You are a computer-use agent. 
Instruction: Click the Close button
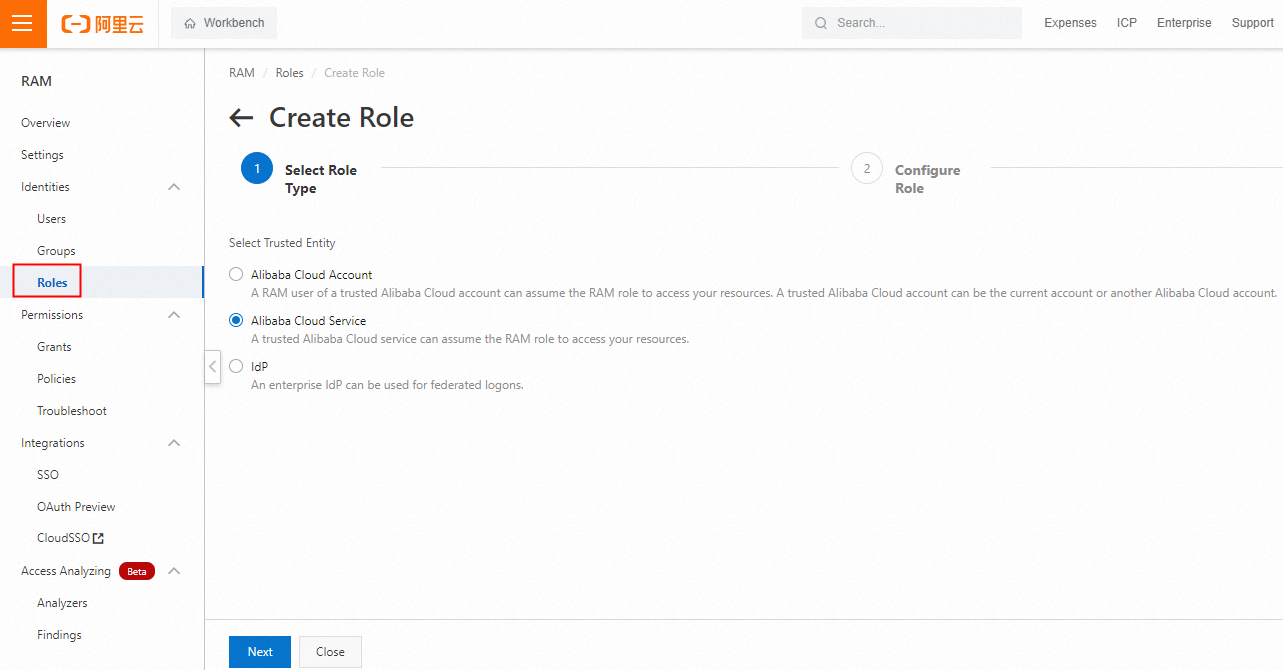tap(330, 652)
